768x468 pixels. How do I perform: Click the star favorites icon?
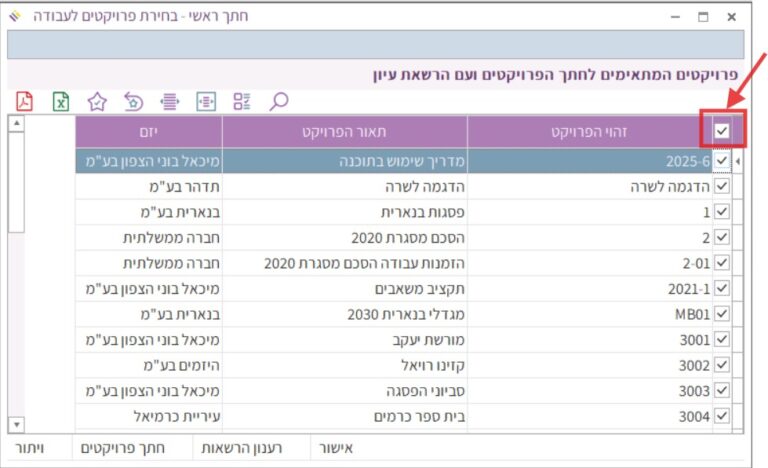96,101
